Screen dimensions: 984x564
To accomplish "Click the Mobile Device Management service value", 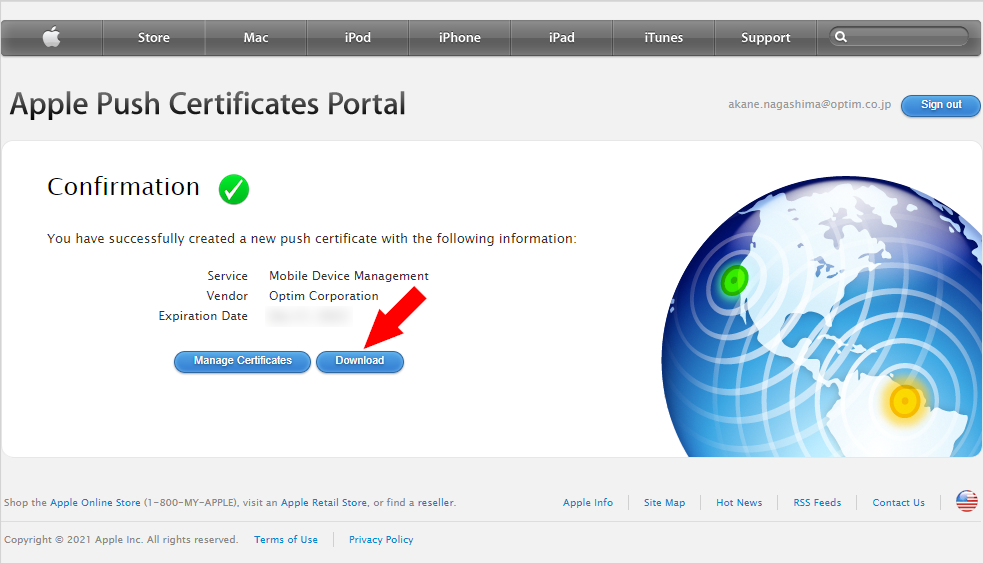I will tap(349, 276).
